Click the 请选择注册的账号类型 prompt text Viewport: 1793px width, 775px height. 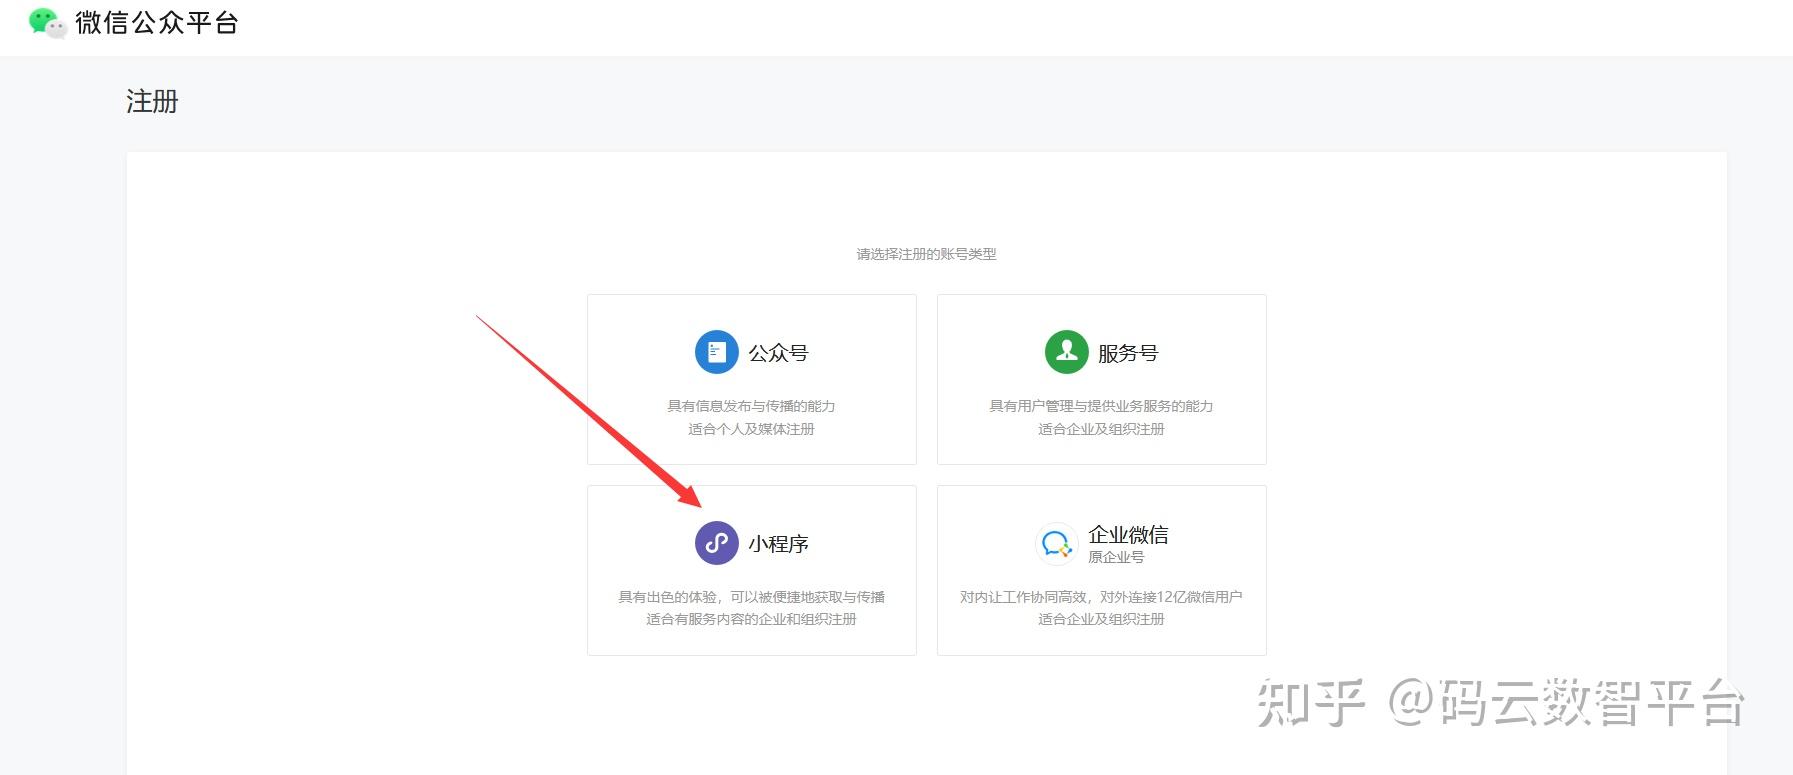pos(926,254)
